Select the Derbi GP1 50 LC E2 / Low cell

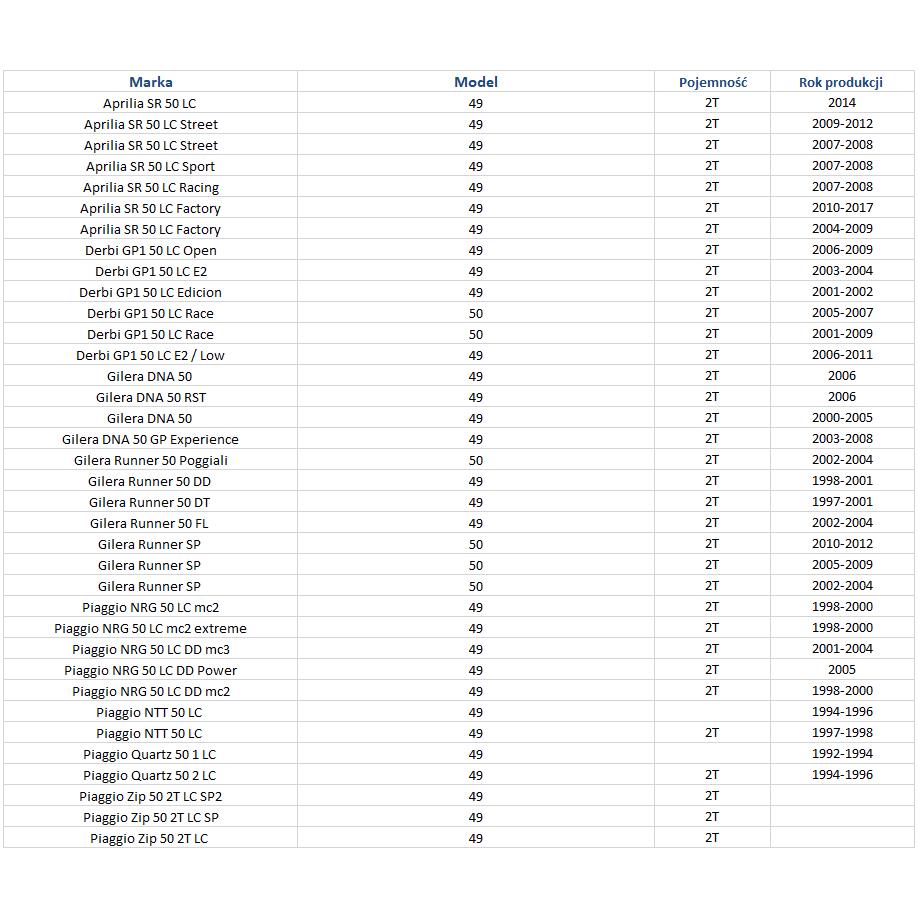tap(150, 355)
